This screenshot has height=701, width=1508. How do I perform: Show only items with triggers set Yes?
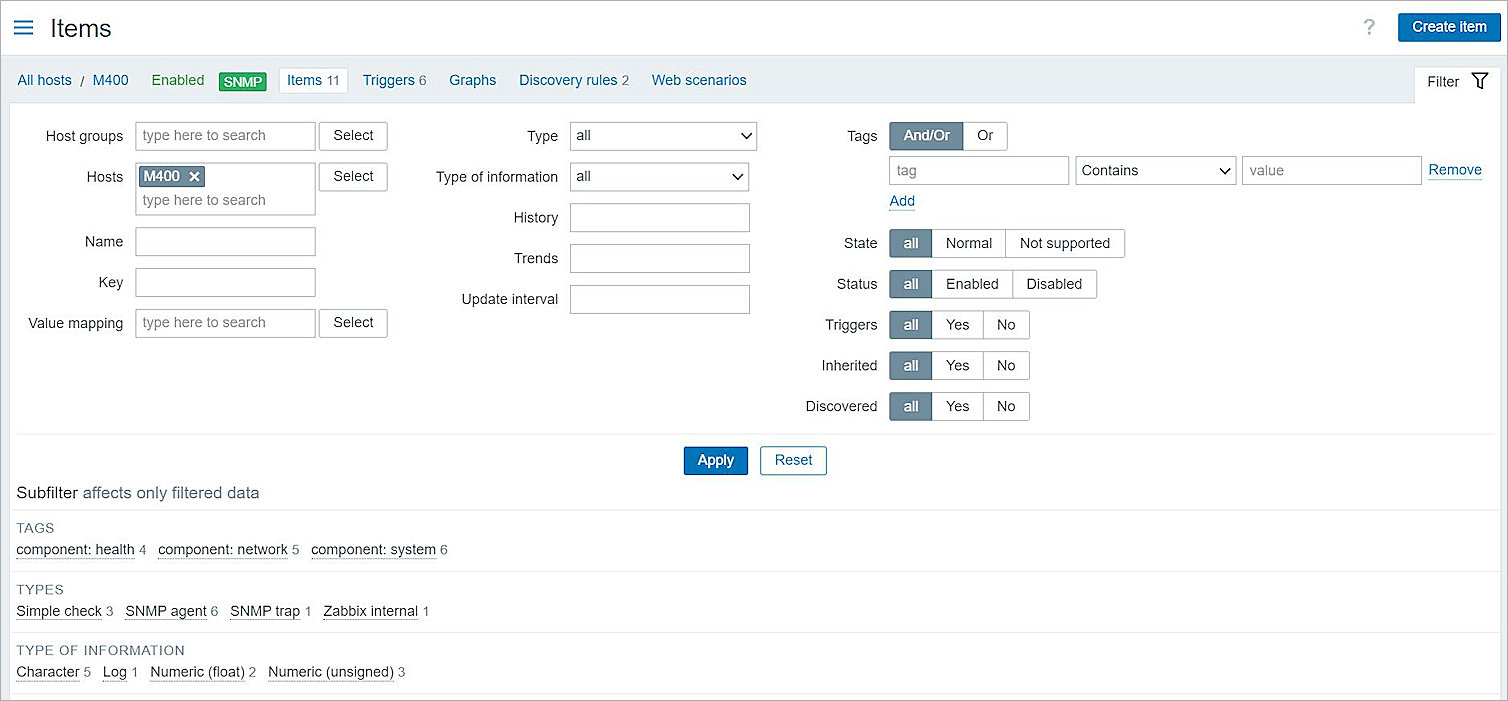(x=957, y=324)
